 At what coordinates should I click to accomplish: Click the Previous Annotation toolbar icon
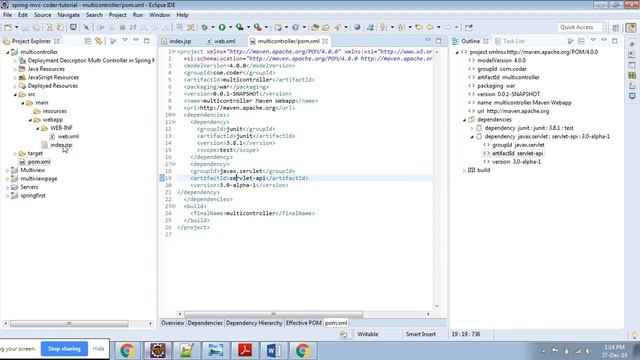point(401,27)
